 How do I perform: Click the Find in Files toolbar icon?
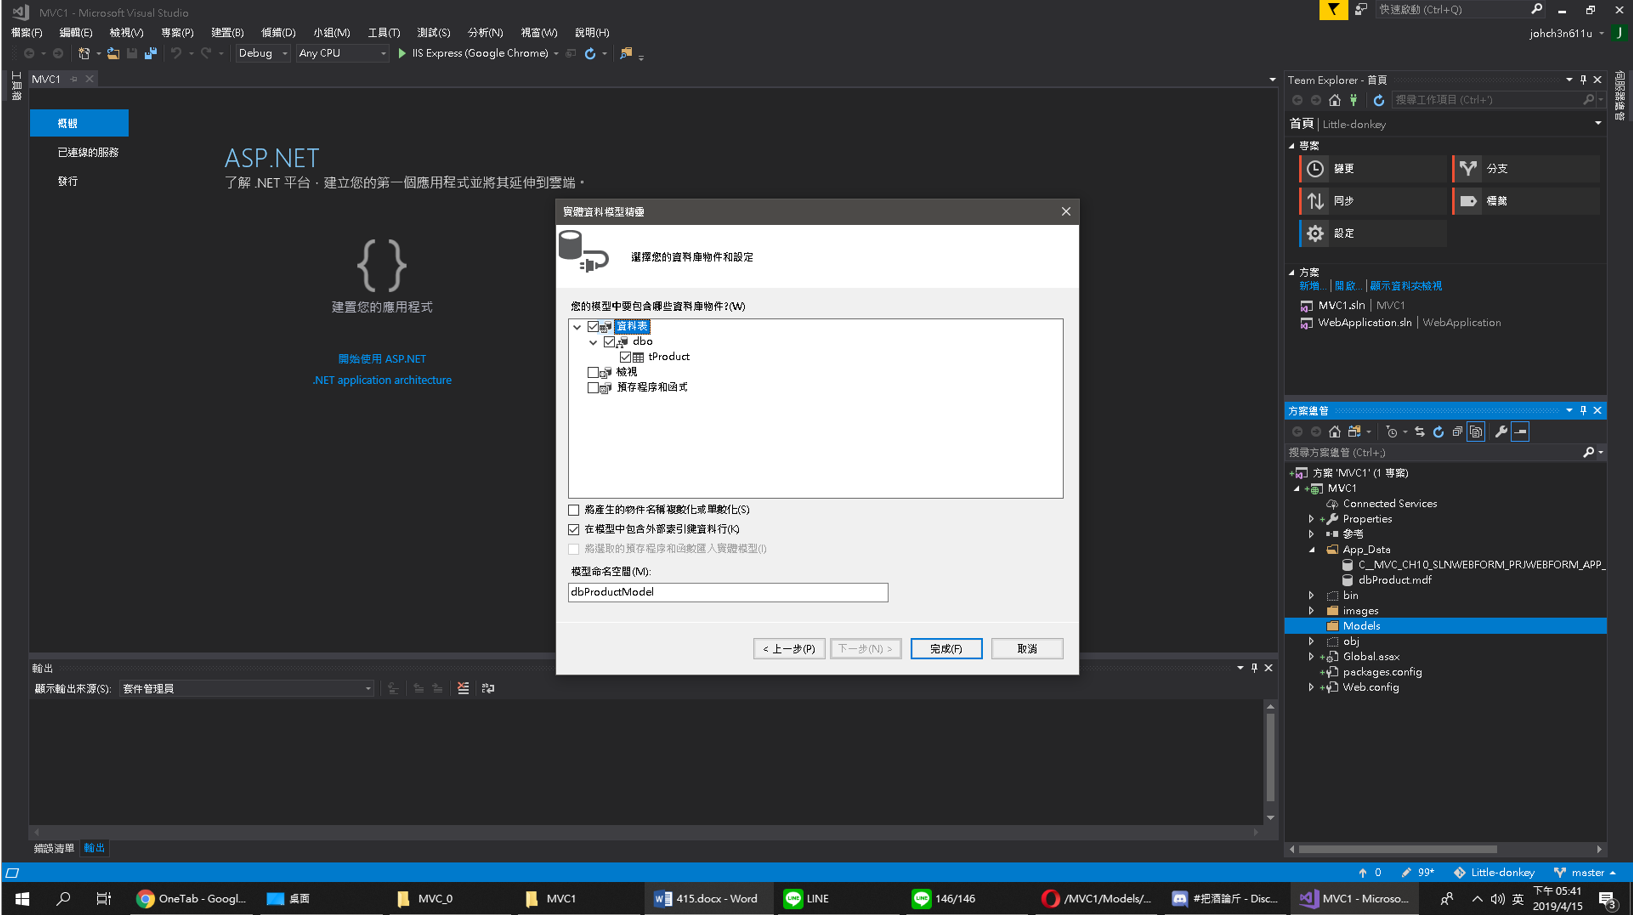click(x=626, y=53)
